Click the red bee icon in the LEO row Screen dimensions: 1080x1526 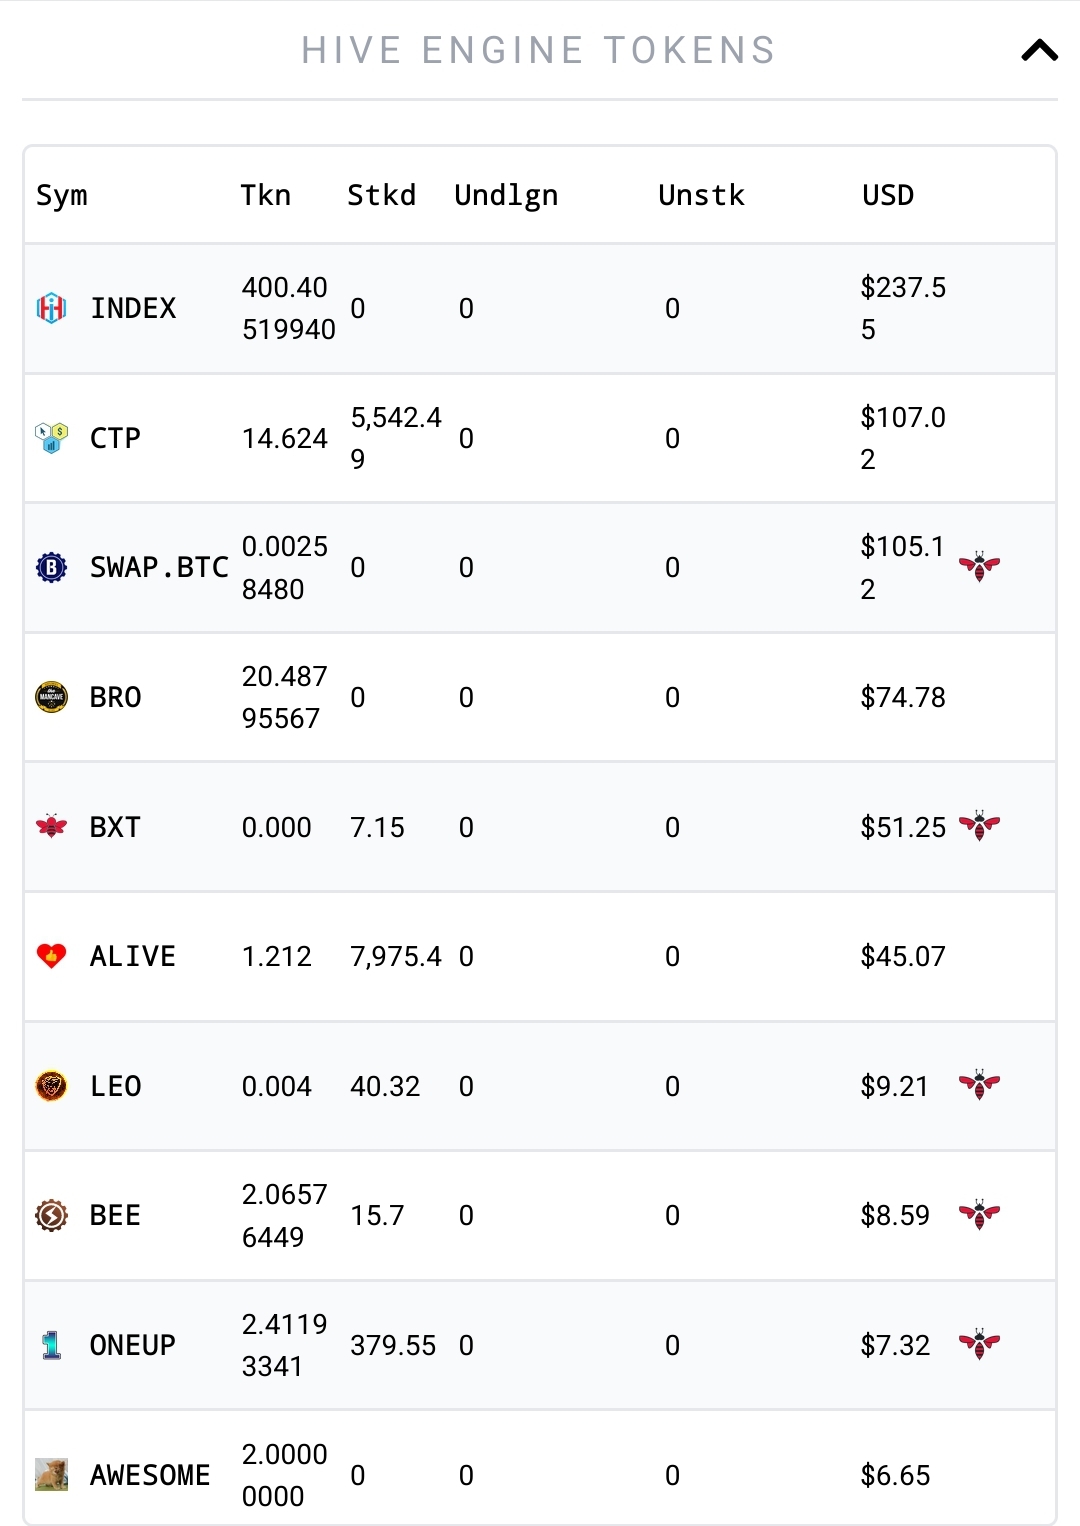(x=979, y=1086)
